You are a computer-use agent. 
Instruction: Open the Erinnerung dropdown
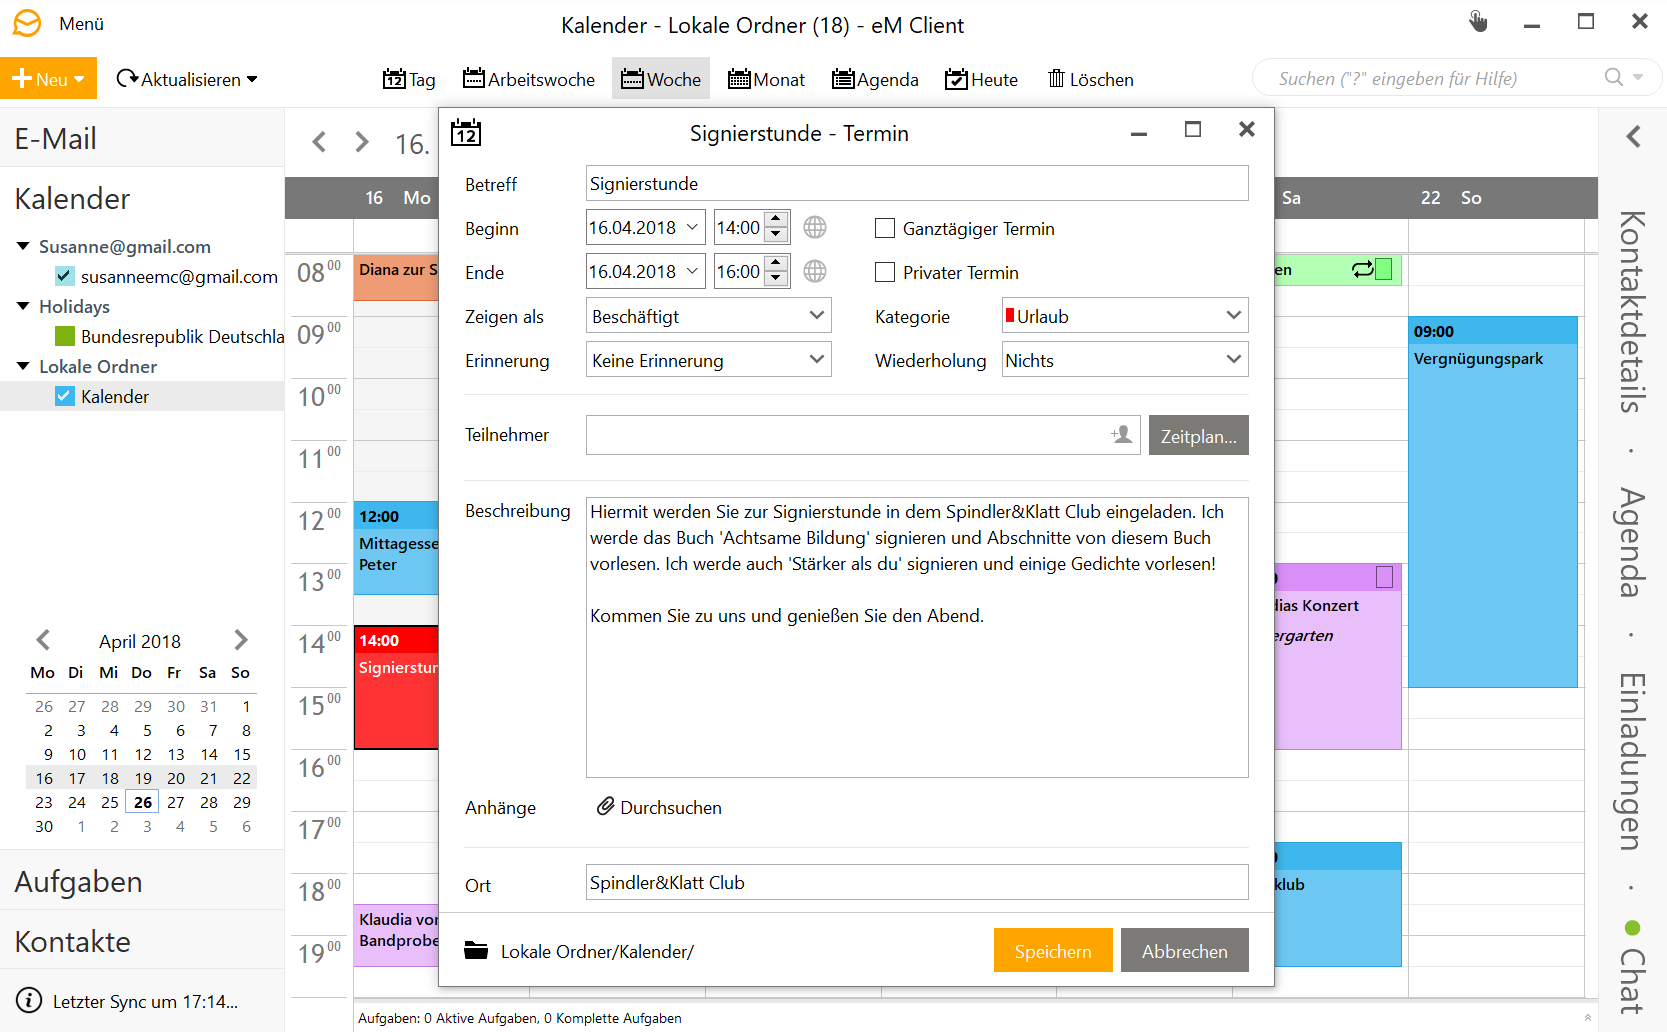coord(816,359)
